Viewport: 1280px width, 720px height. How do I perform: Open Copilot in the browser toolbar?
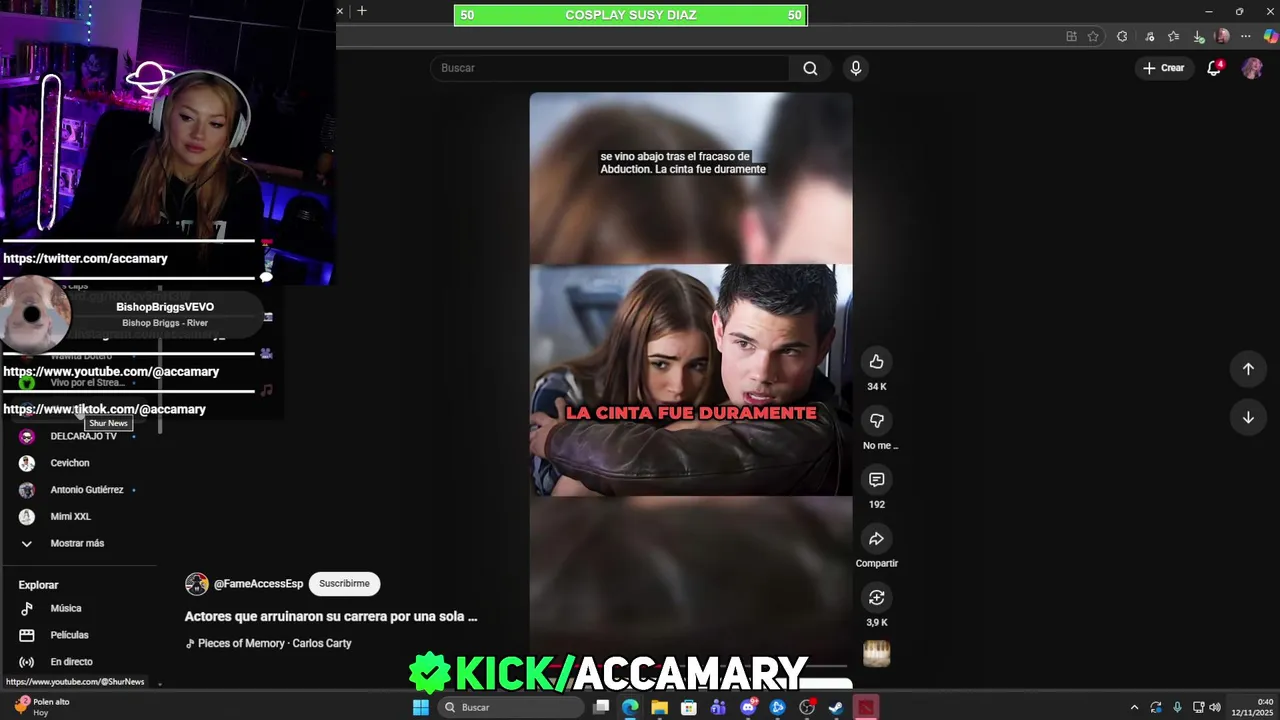coord(1270,36)
